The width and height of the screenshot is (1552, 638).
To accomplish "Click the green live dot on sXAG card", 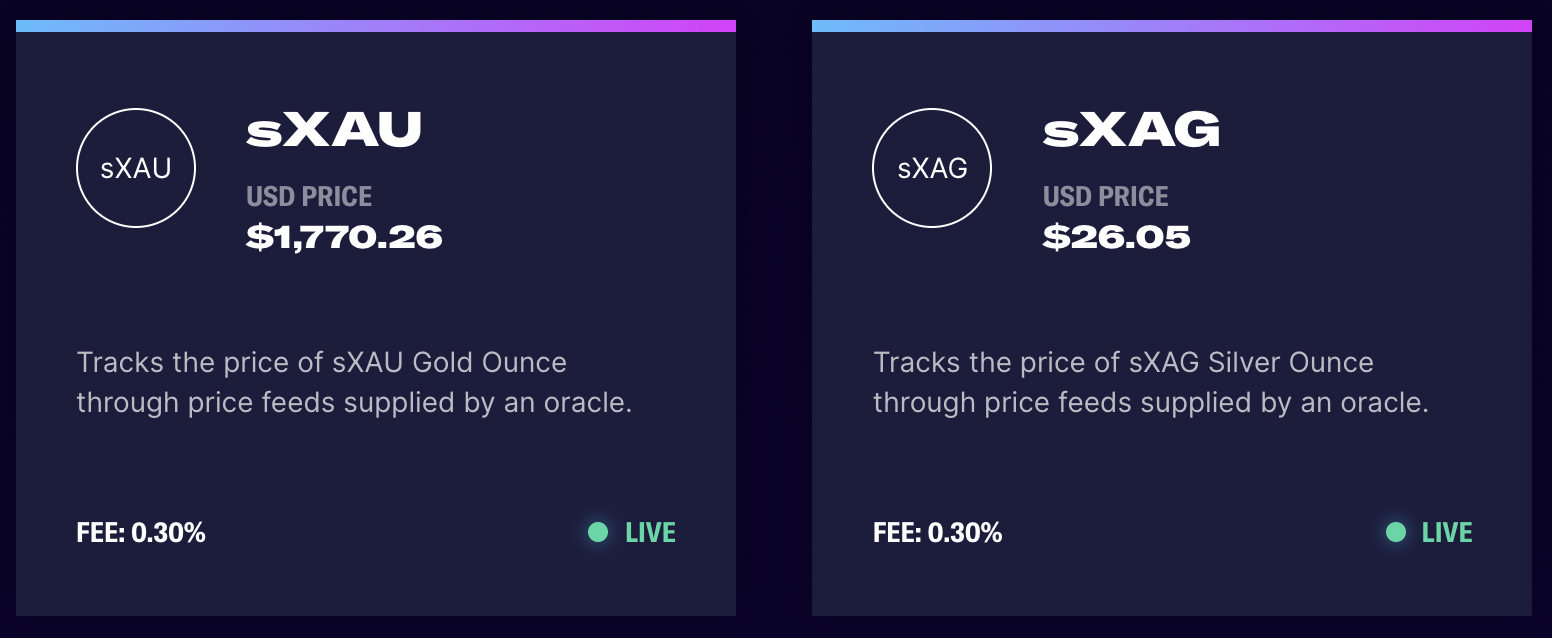I will click(1395, 532).
